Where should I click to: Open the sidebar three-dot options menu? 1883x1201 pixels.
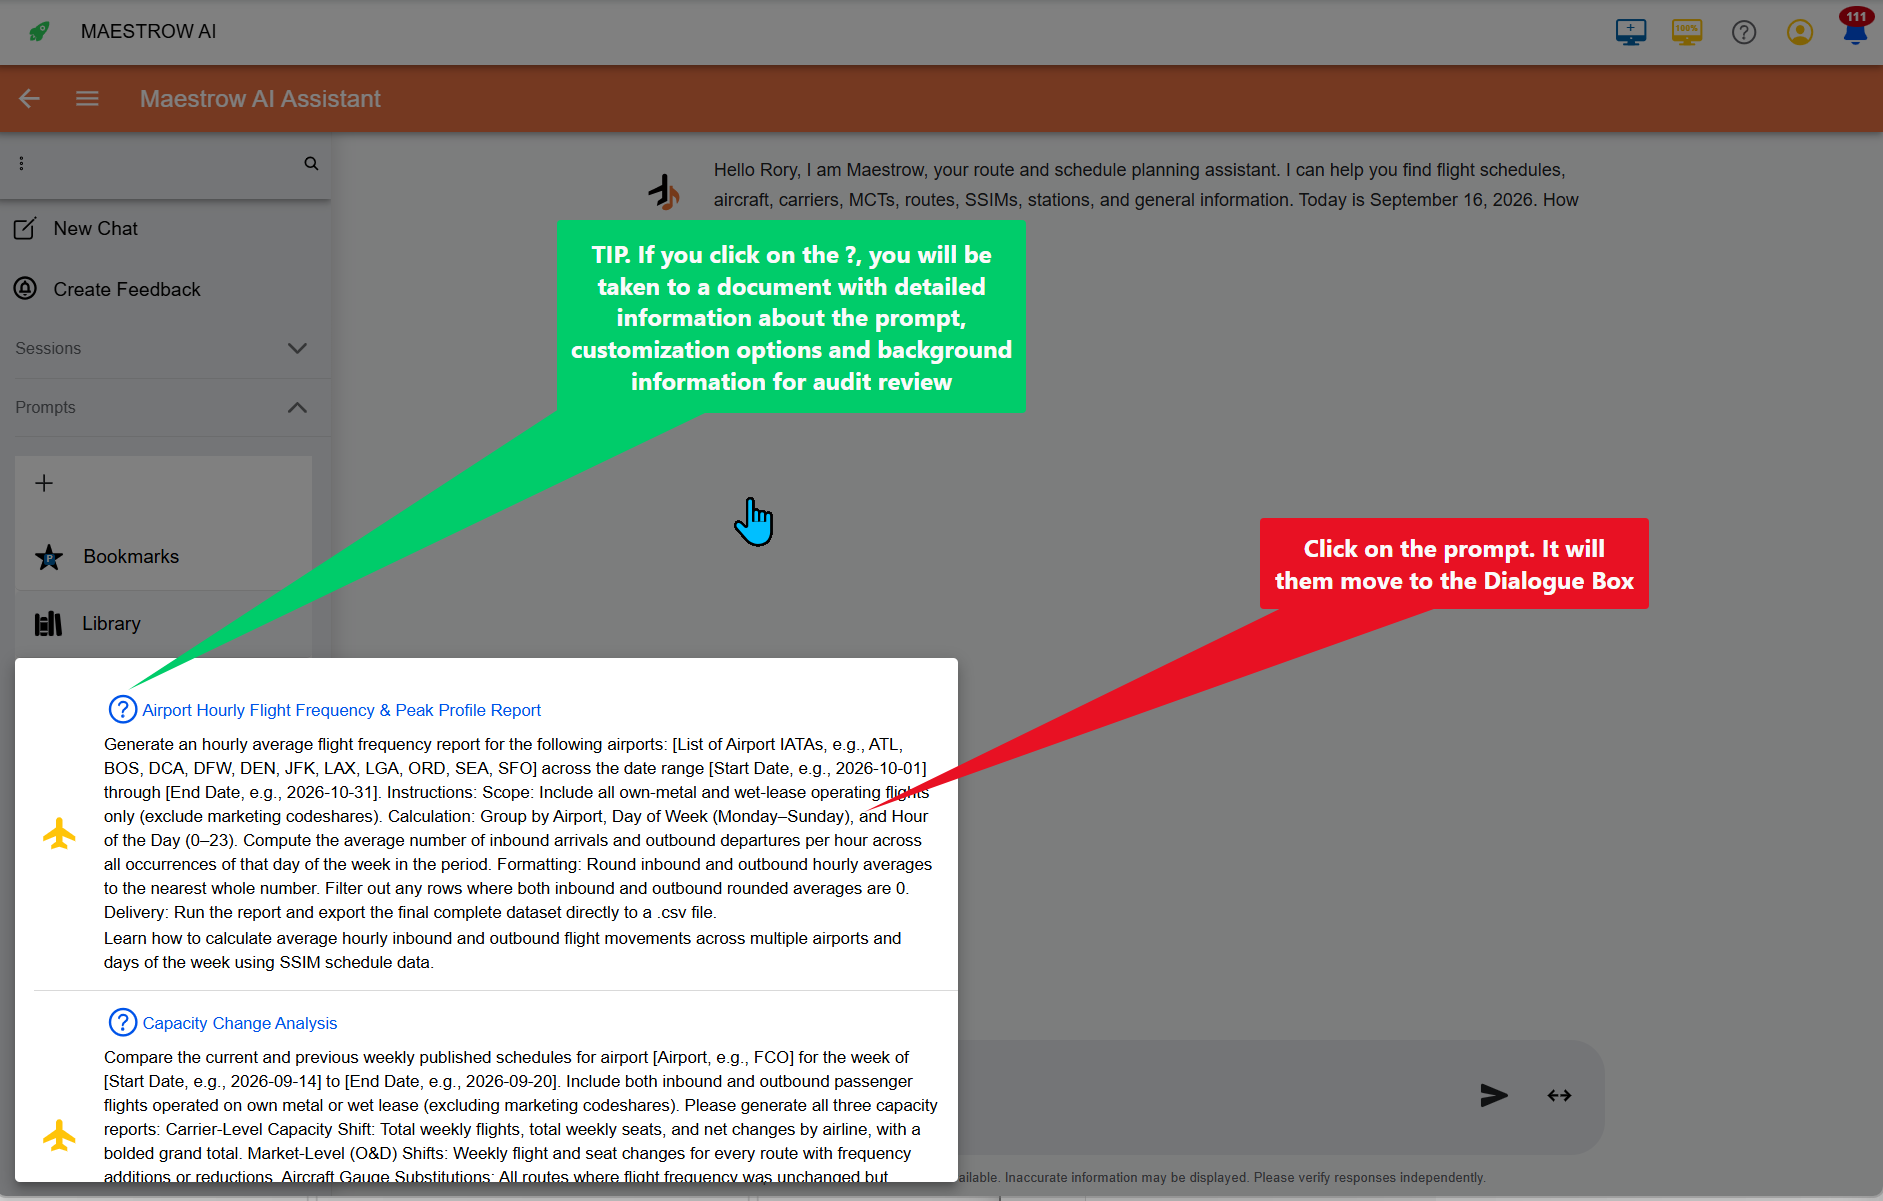point(21,163)
